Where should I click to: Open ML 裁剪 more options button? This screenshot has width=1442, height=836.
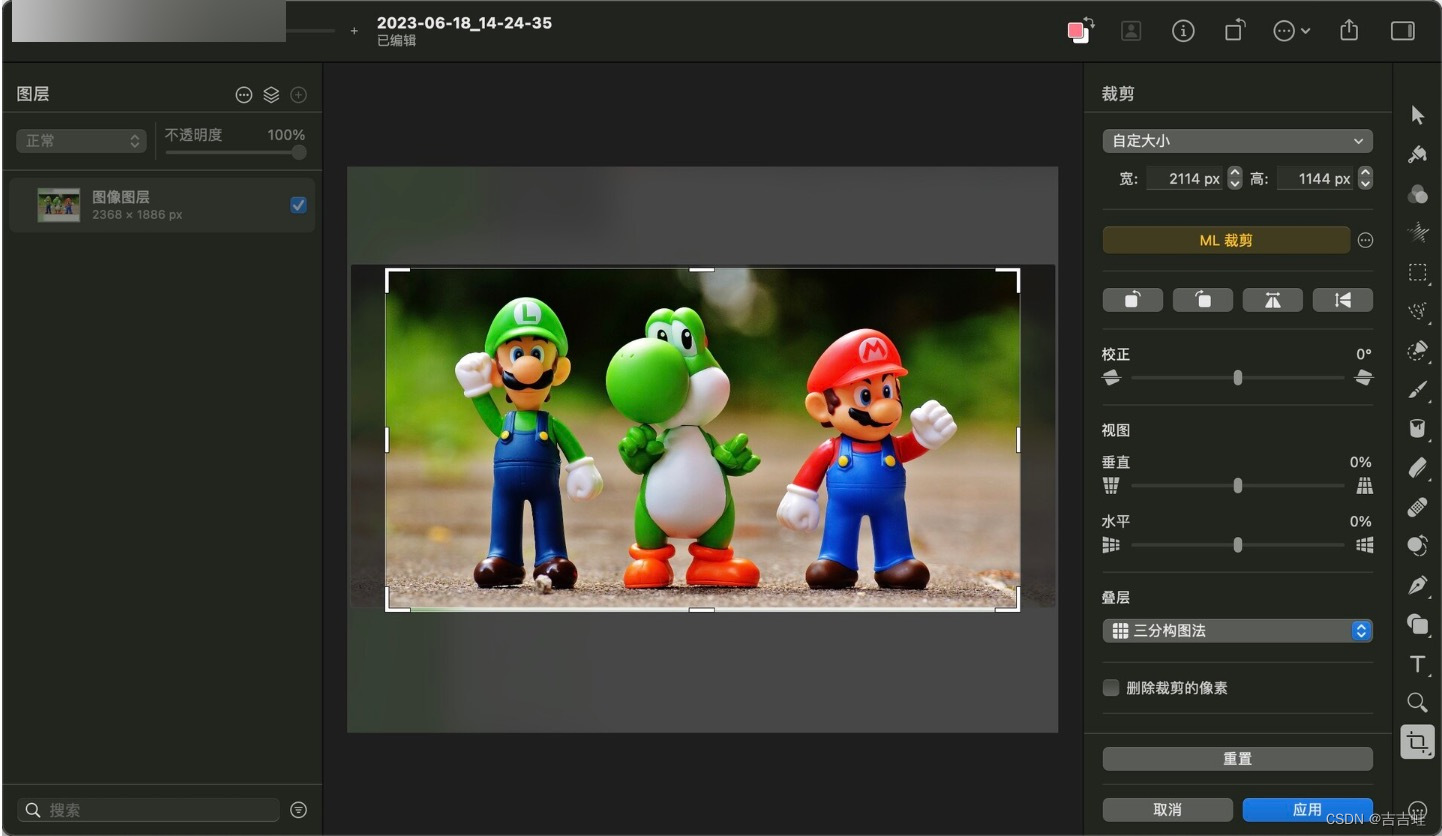[1365, 240]
